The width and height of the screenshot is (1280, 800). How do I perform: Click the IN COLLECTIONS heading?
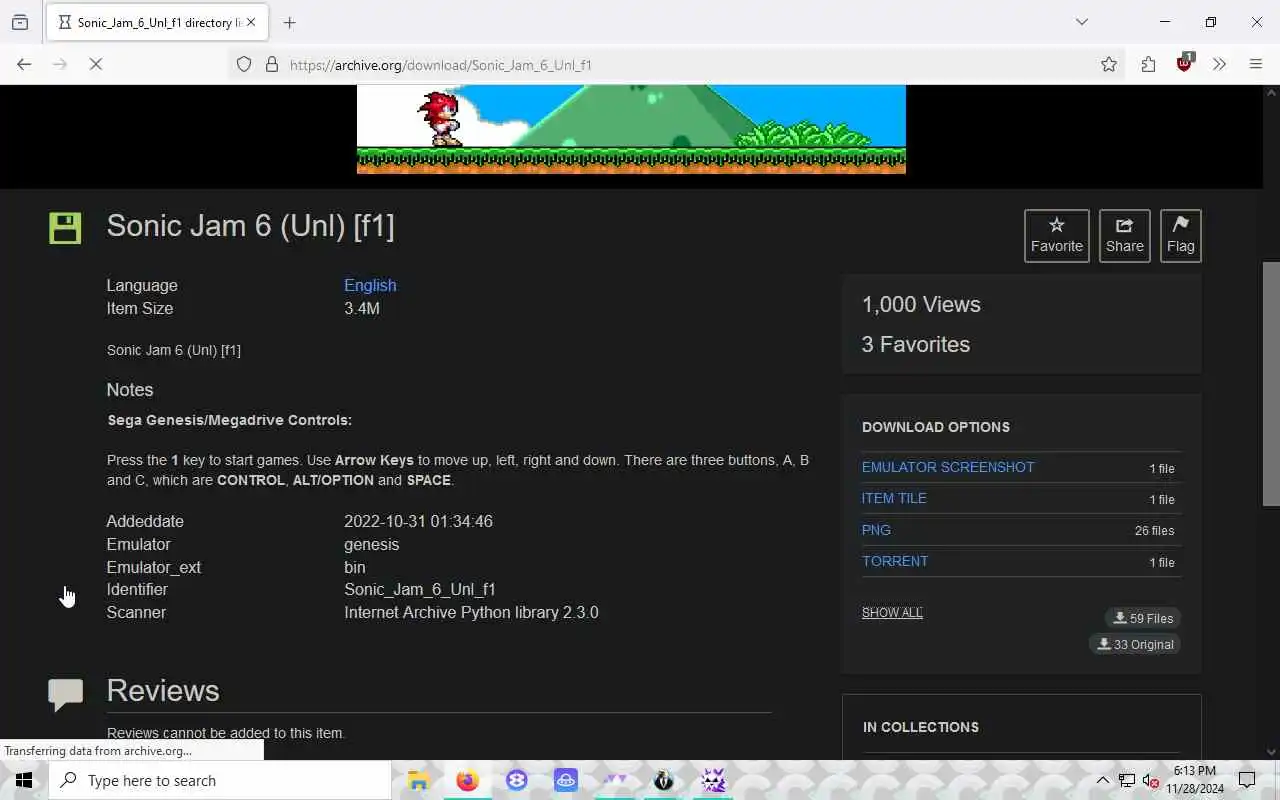tap(921, 727)
